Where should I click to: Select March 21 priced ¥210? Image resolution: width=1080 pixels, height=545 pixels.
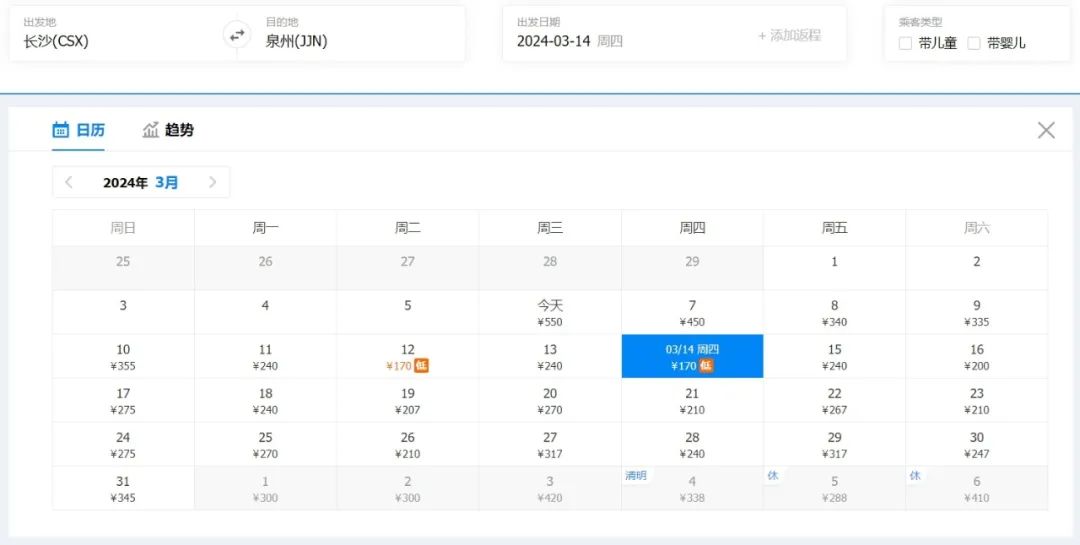pos(692,400)
